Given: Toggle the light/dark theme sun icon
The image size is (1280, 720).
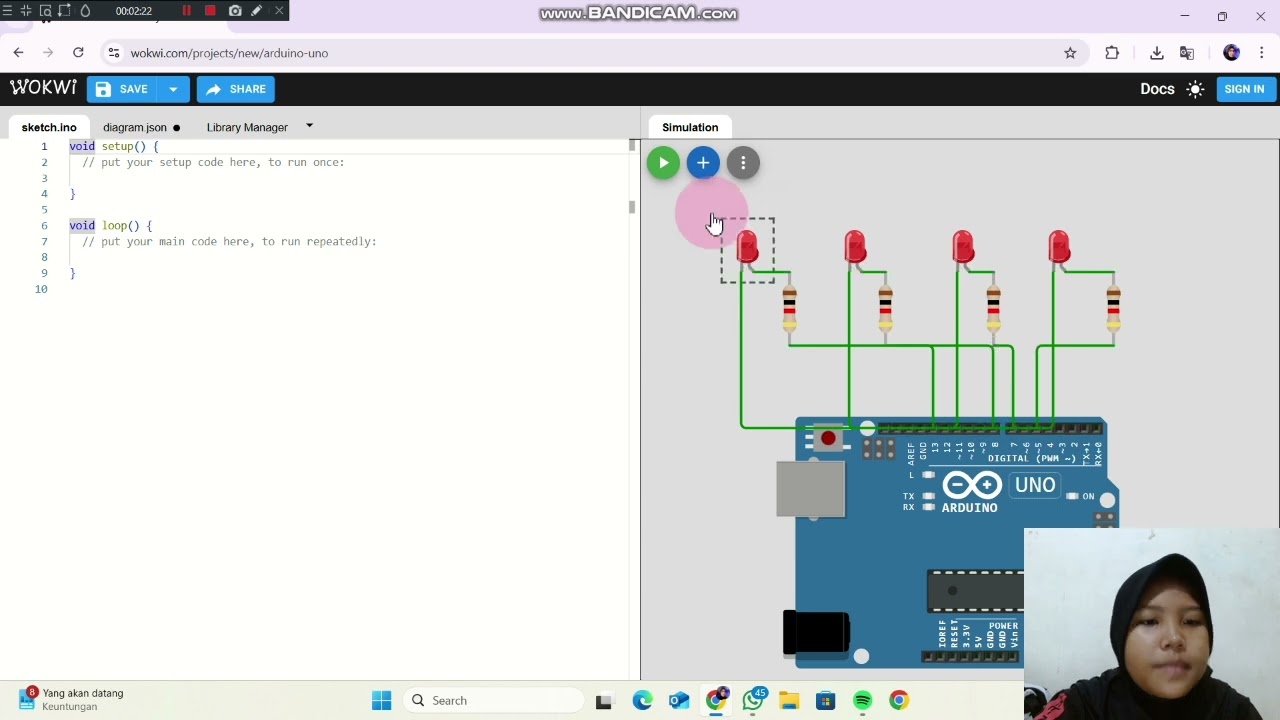Looking at the screenshot, I should 1195,89.
